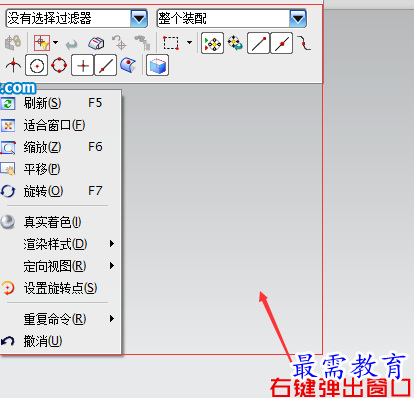Screen dimensions: 414x398
Task: Open the 整个装配 selection scope dropdown
Action: (232, 18)
